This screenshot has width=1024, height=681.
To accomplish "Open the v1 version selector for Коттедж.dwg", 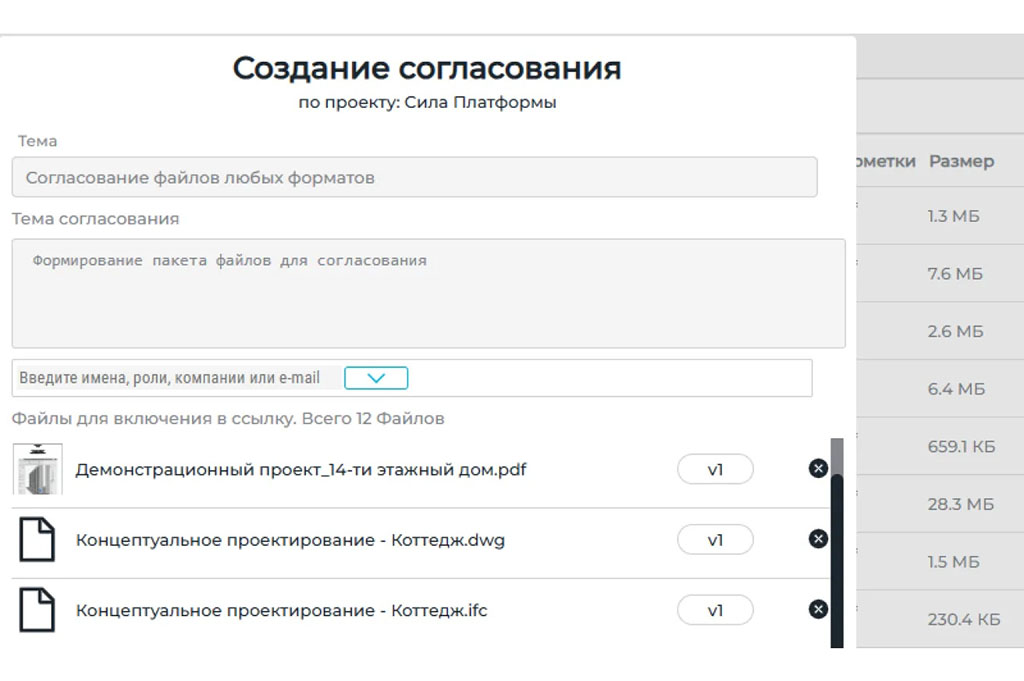I will pos(715,540).
